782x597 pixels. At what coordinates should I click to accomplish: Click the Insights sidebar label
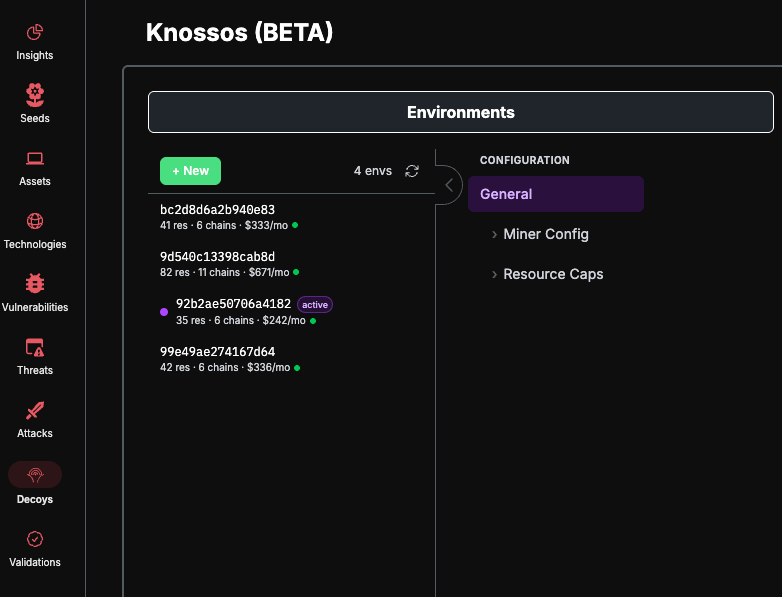click(34, 55)
